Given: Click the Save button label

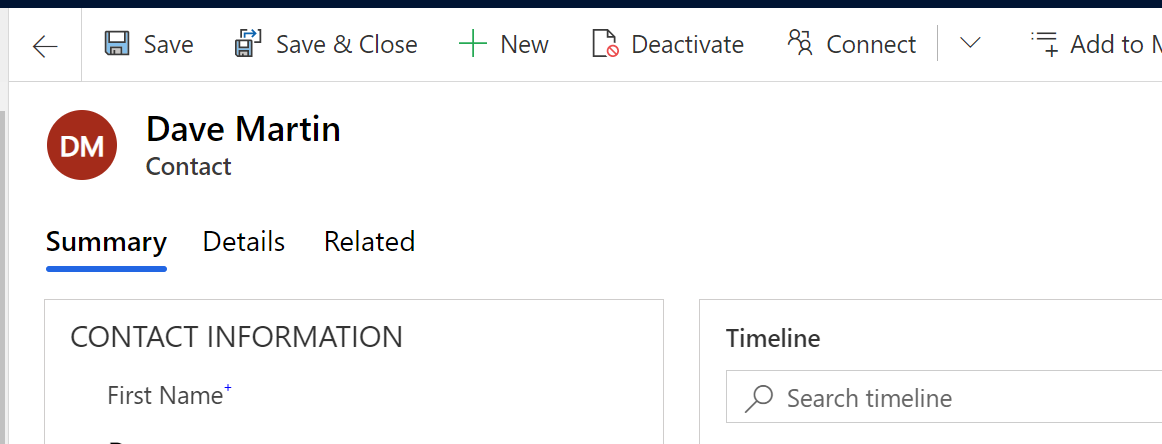Looking at the screenshot, I should pyautogui.click(x=168, y=44).
